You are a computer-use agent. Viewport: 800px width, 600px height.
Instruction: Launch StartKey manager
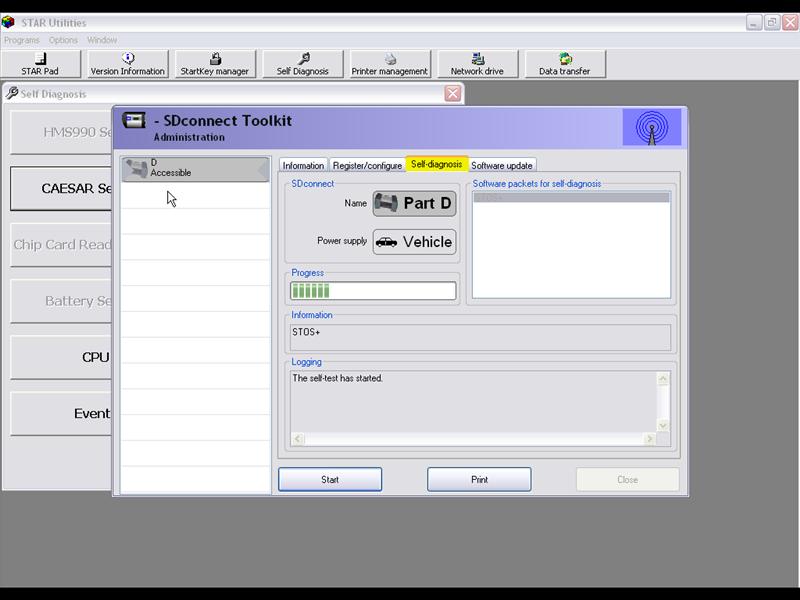point(215,64)
